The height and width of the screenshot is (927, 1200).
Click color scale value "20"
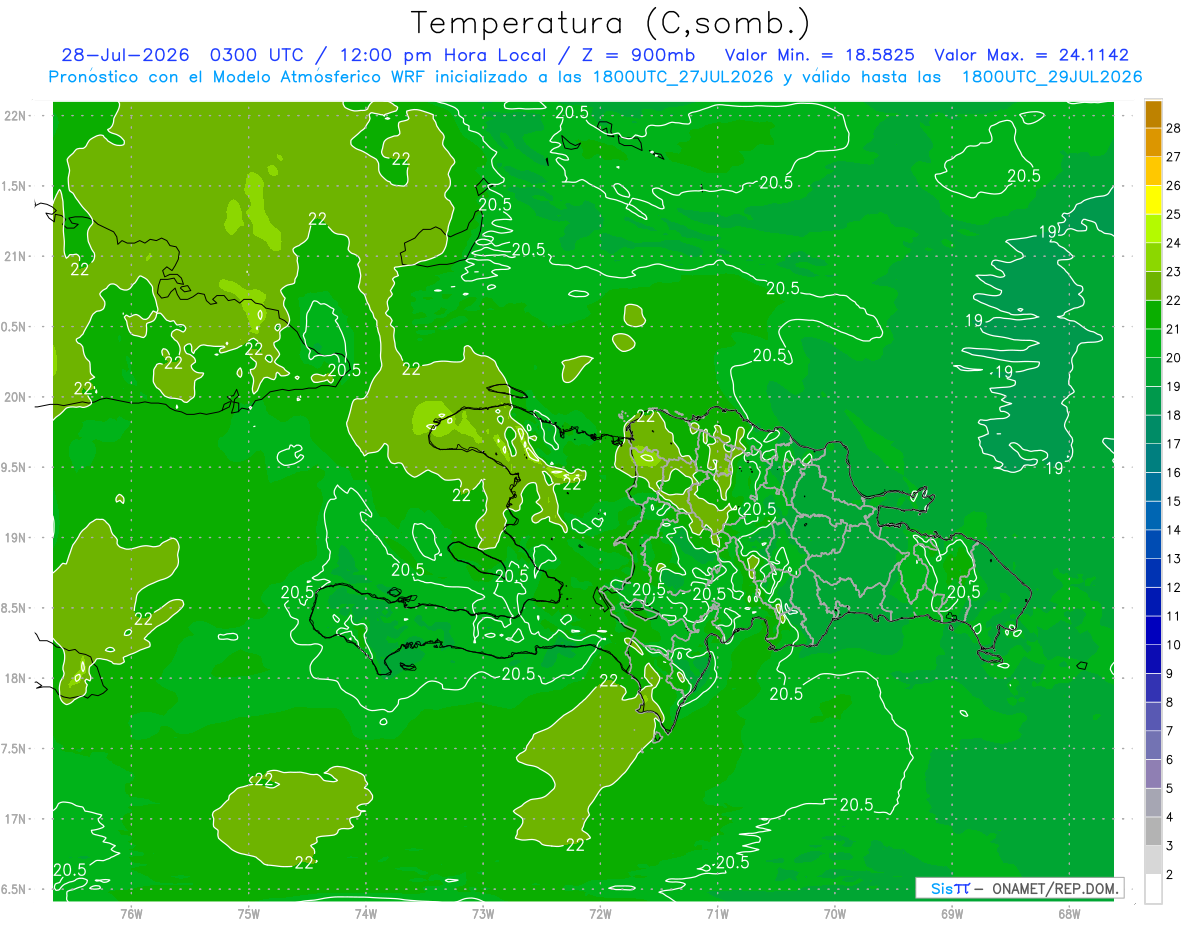[x=1174, y=358]
